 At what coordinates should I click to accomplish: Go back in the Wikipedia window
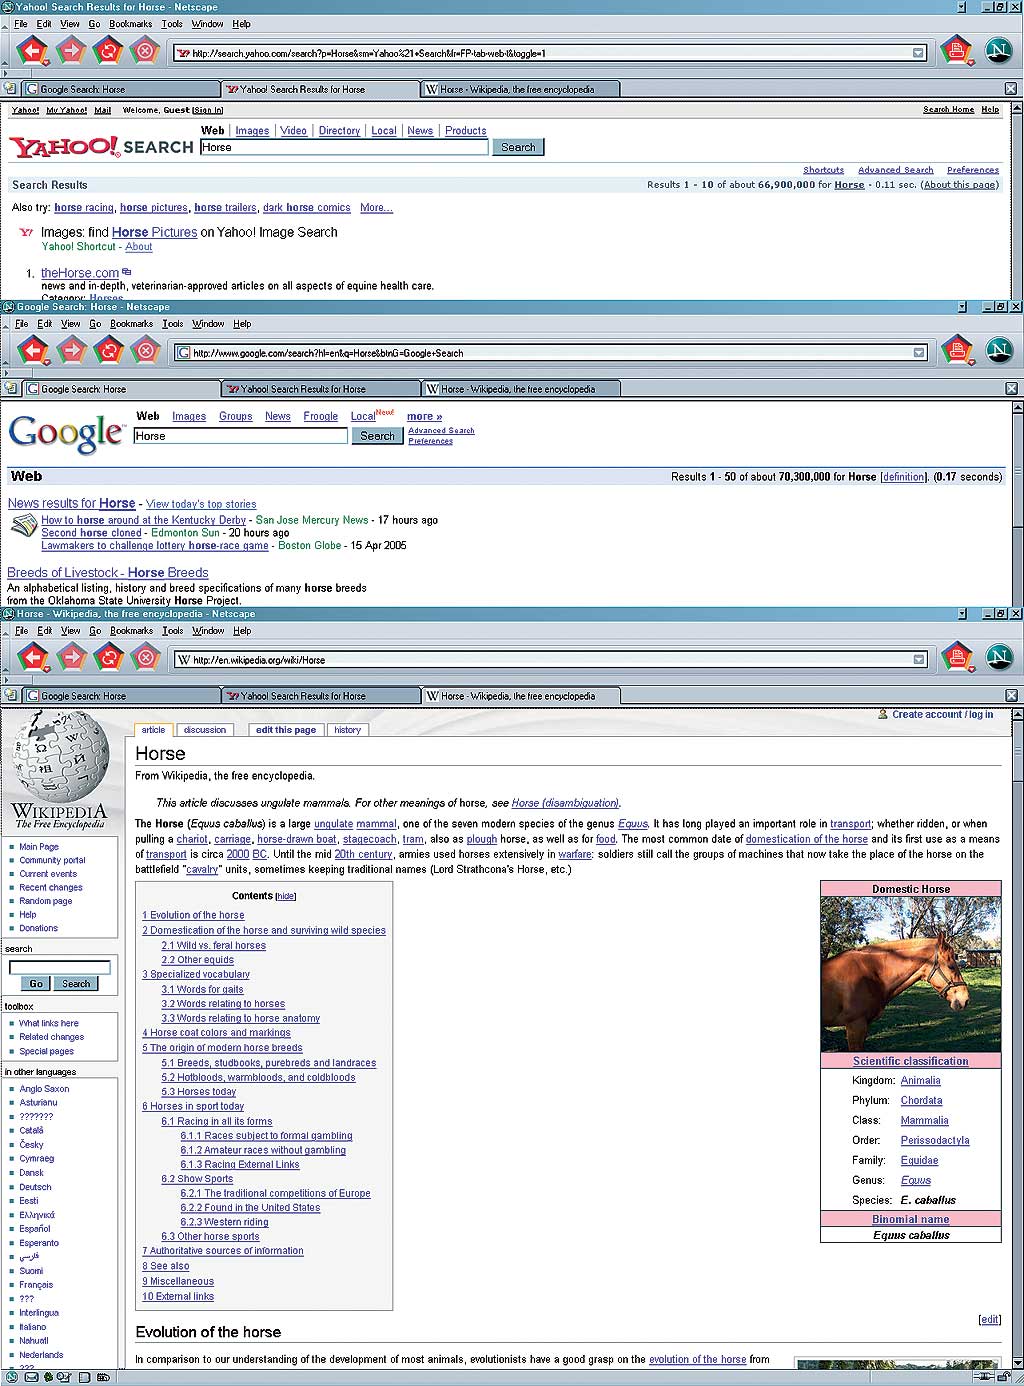pos(33,657)
